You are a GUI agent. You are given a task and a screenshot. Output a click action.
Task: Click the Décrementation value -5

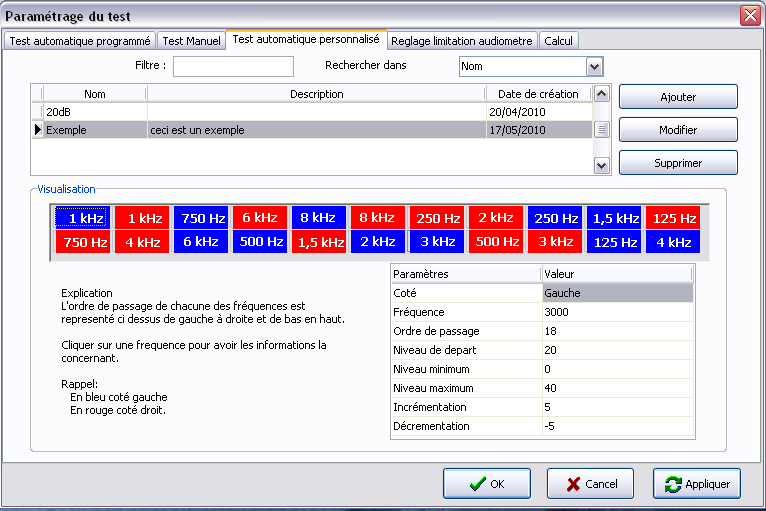pyautogui.click(x=618, y=426)
